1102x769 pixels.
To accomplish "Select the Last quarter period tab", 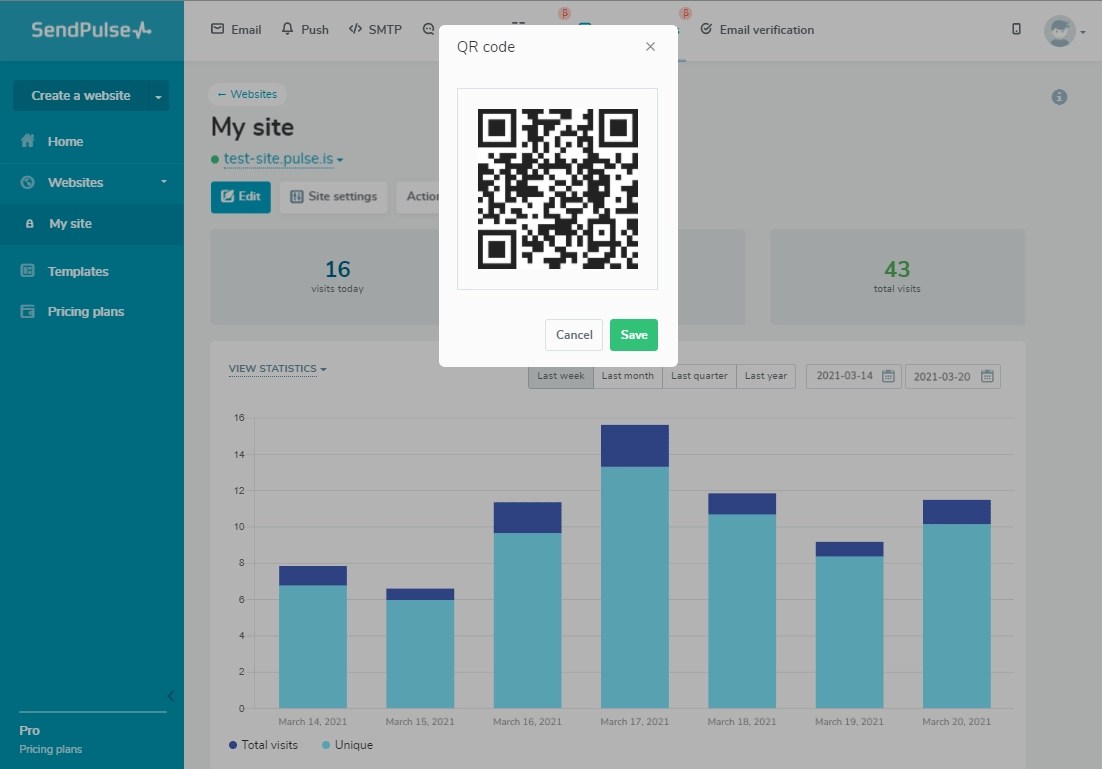I will coord(698,376).
